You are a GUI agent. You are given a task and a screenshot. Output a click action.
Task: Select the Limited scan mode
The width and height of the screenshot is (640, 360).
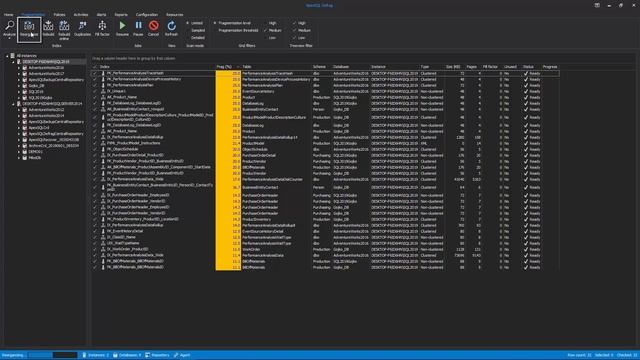(x=195, y=23)
